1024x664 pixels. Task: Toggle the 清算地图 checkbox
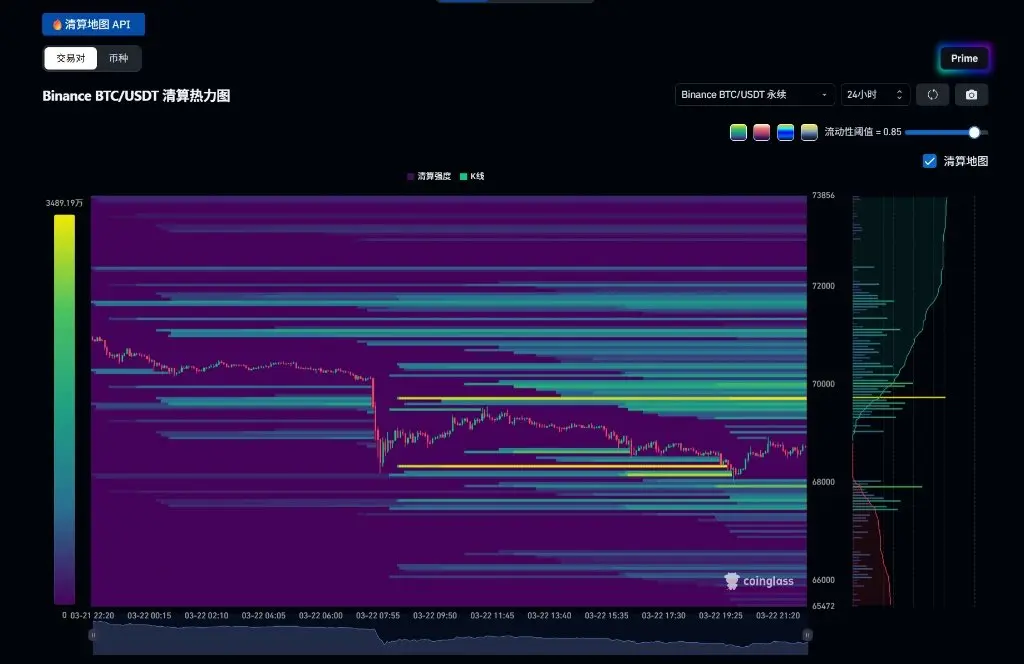[929, 161]
